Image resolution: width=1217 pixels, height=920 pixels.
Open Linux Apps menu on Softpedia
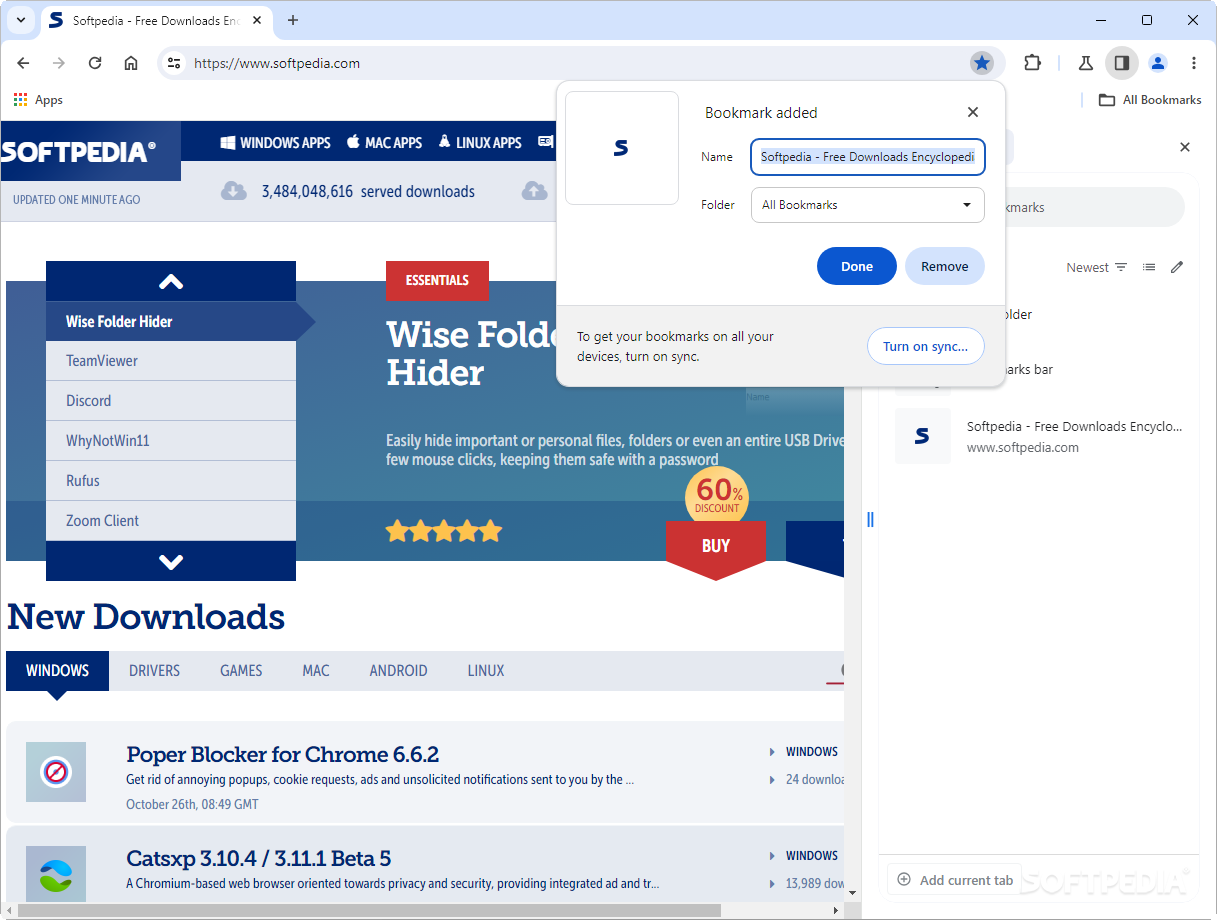pyautogui.click(x=480, y=142)
